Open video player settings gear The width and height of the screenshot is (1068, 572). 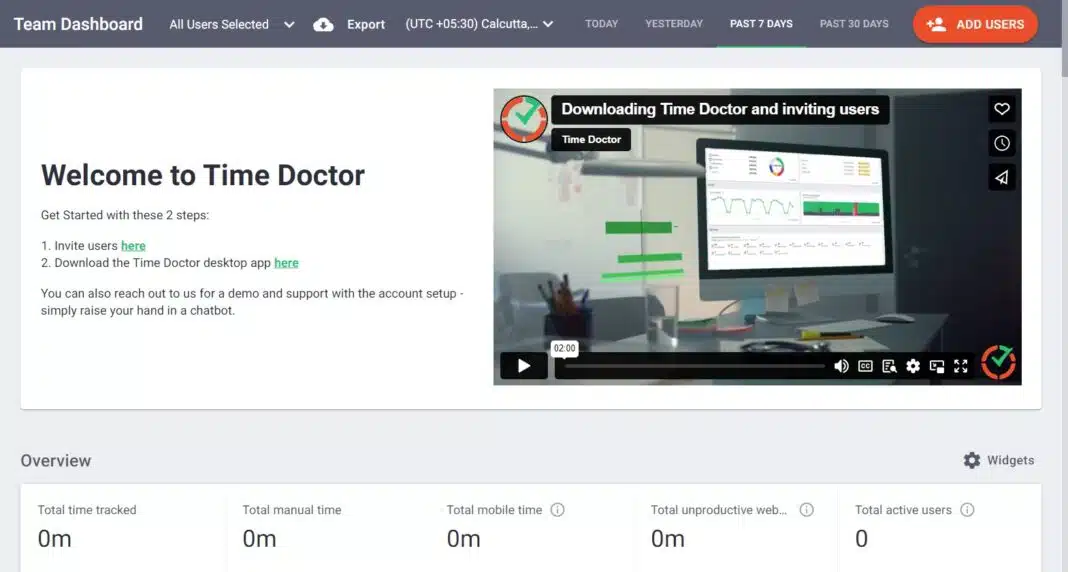point(913,366)
